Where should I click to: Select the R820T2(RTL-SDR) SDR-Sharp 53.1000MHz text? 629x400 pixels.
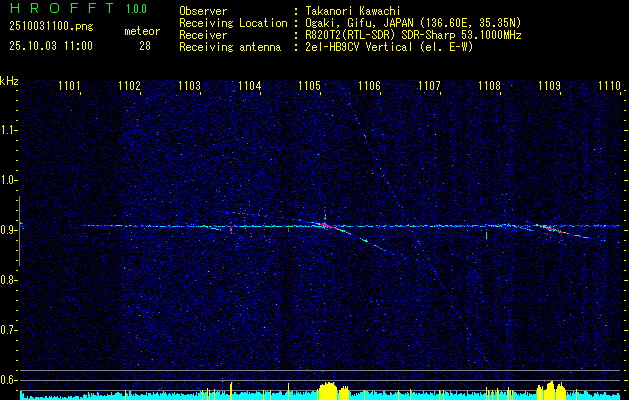(x=413, y=35)
